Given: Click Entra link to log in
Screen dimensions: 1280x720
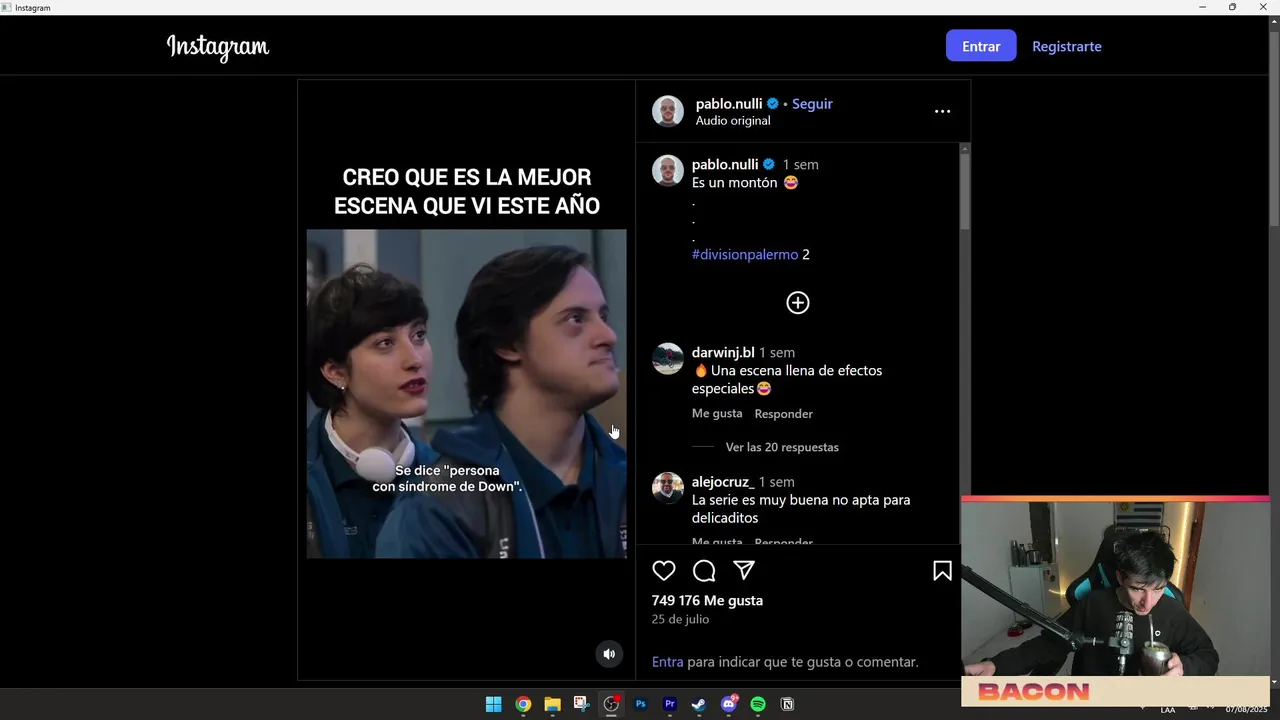Looking at the screenshot, I should pyautogui.click(x=668, y=662).
